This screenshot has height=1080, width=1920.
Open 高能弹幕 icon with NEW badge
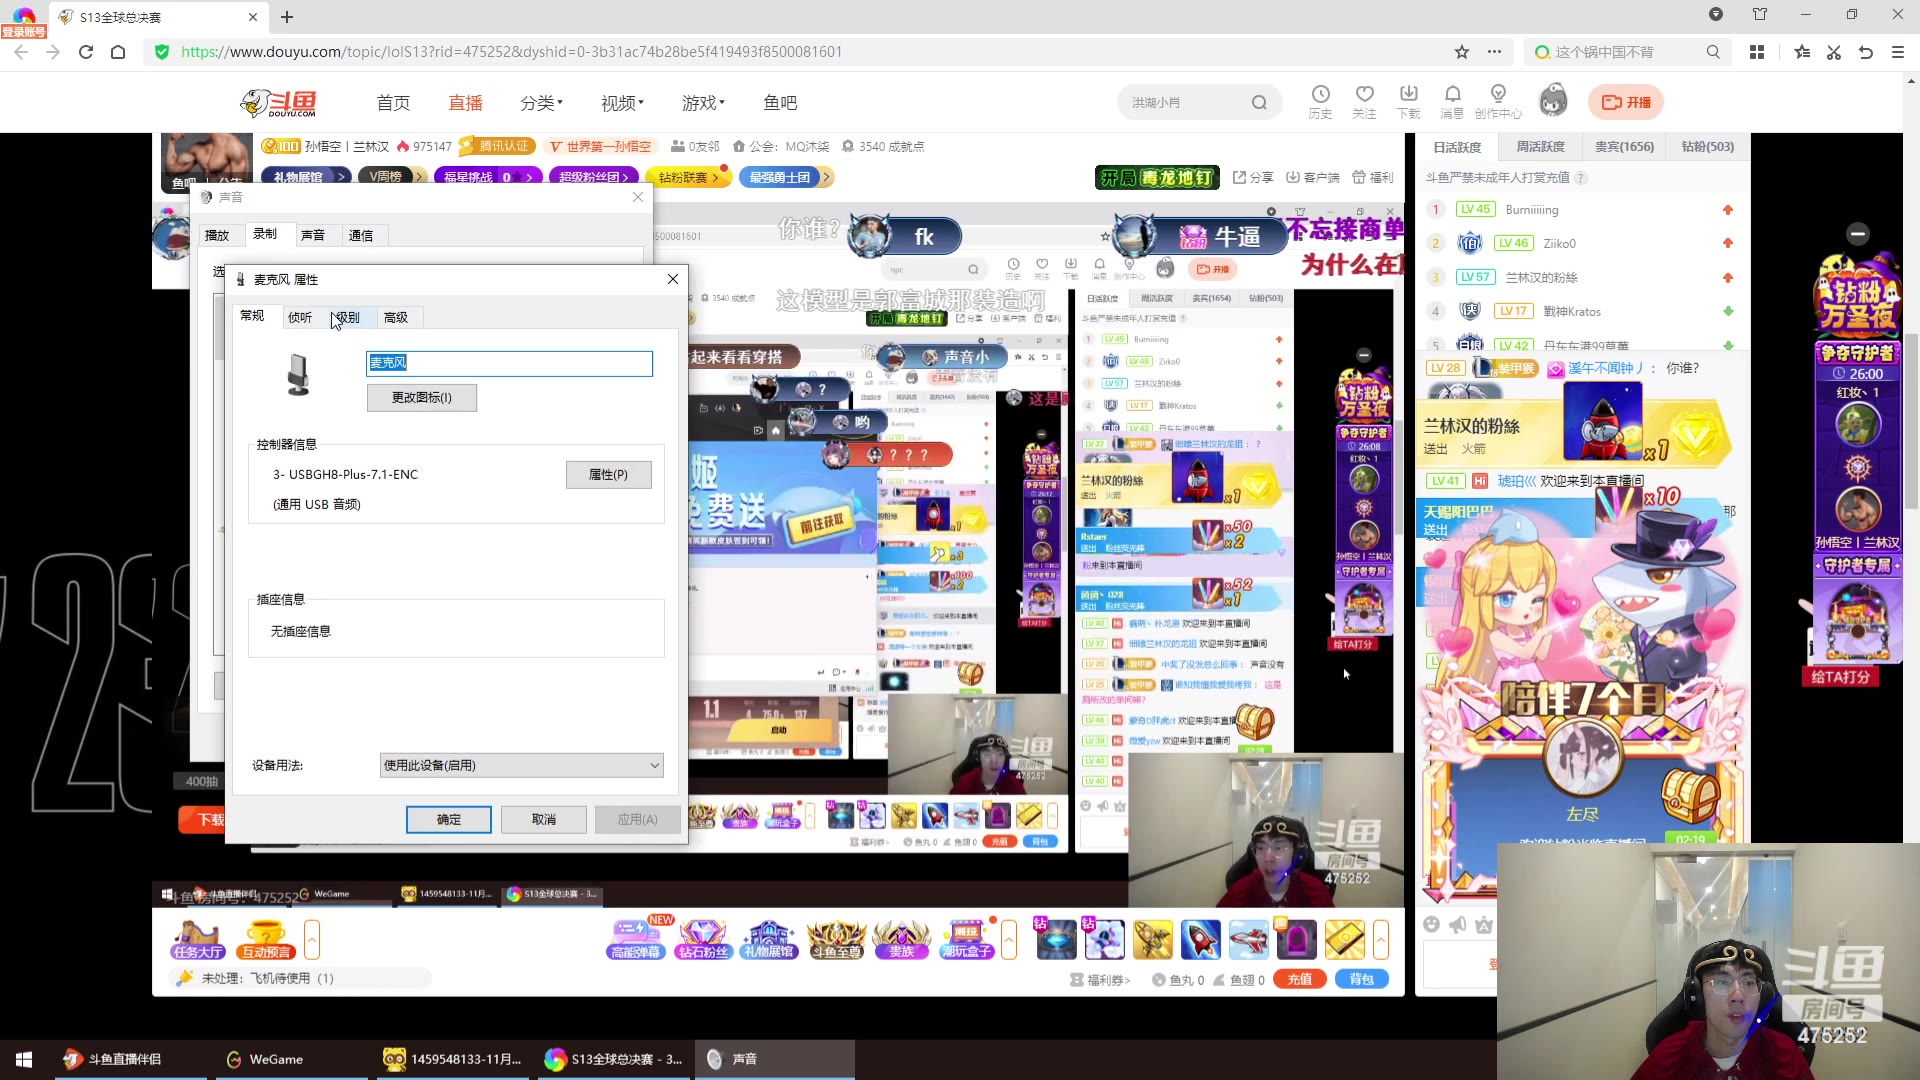coord(636,940)
